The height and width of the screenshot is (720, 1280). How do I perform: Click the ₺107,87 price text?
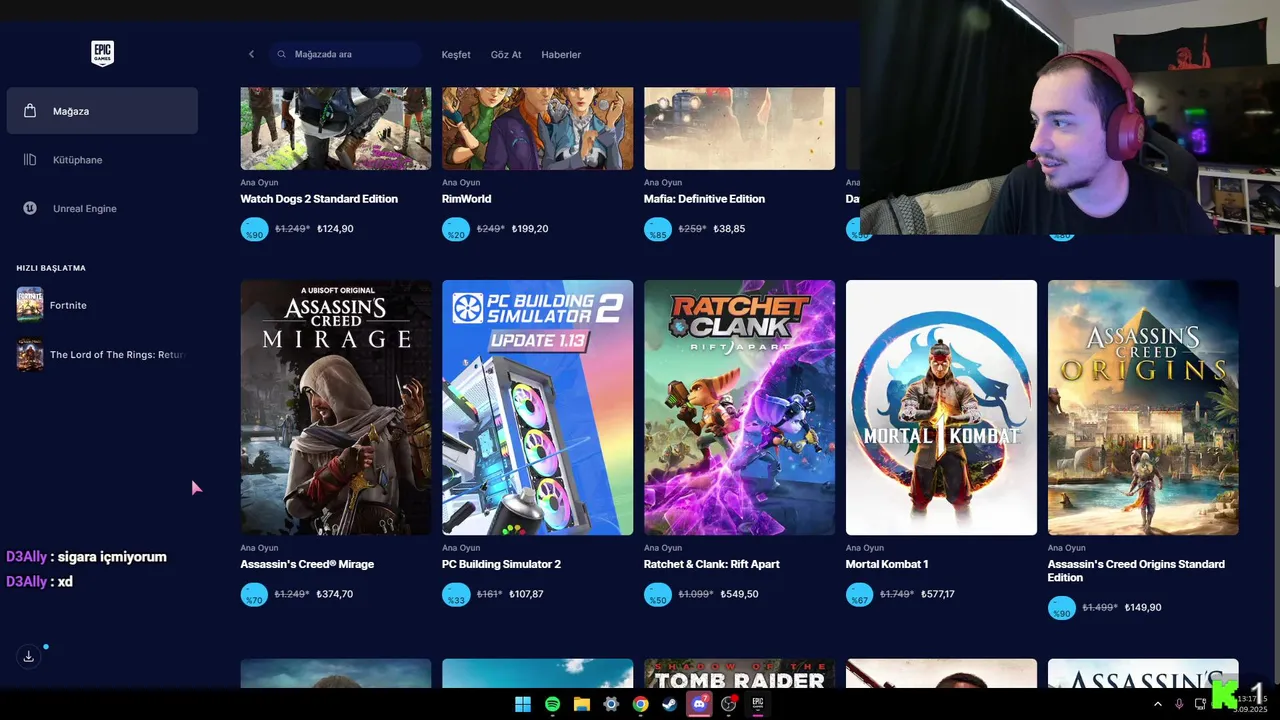[x=526, y=594]
